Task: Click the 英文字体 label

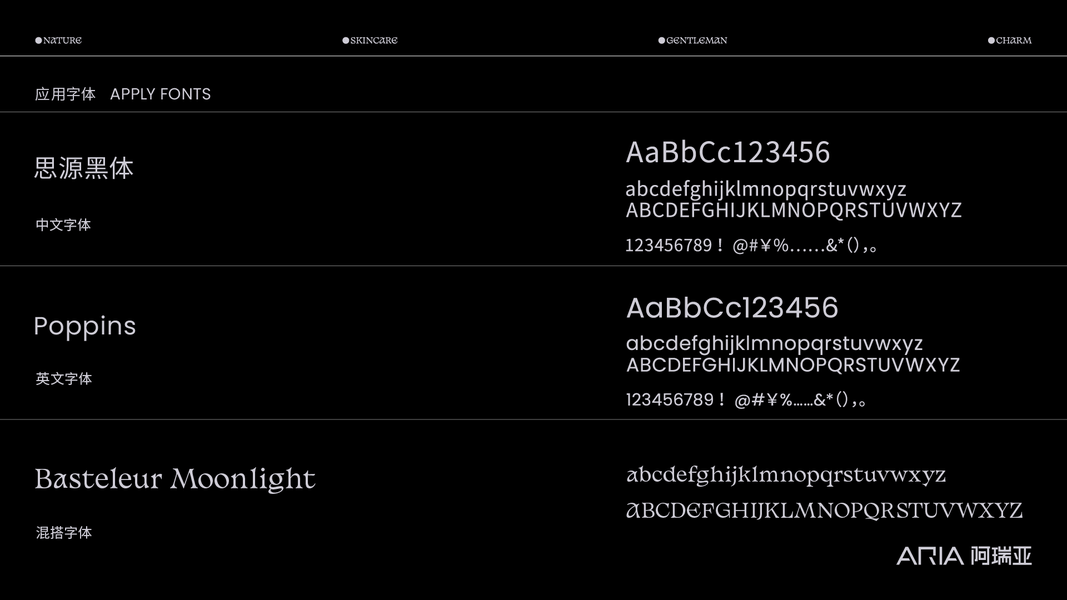Action: click(x=63, y=379)
